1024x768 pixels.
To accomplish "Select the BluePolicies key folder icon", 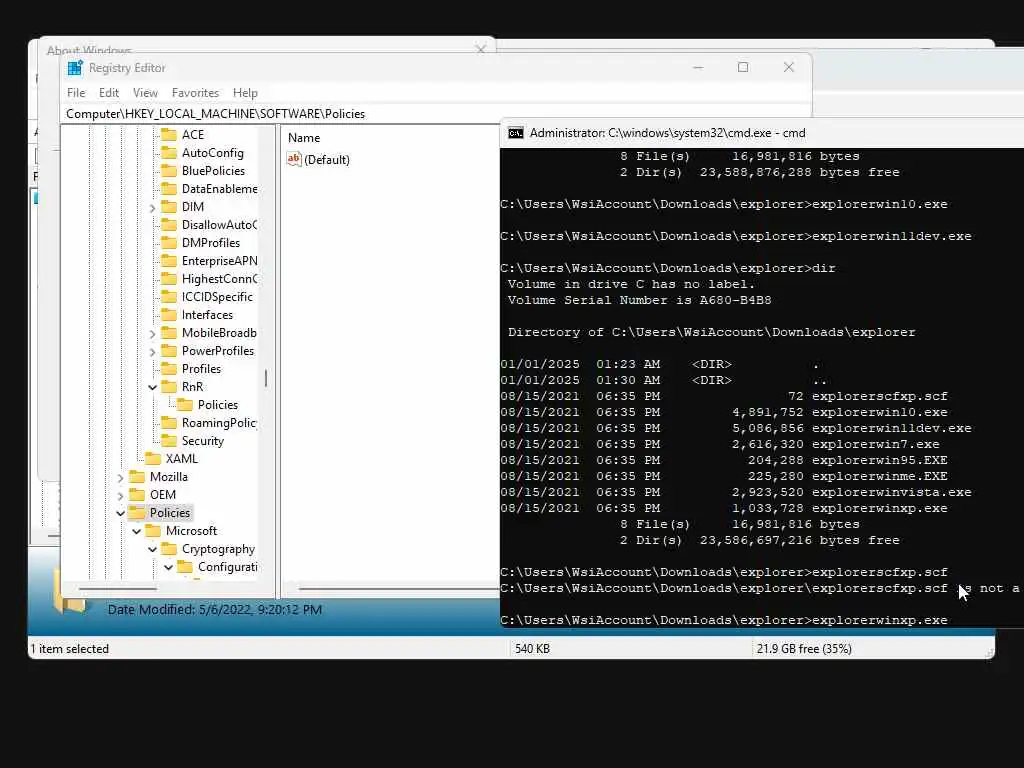I will point(169,170).
